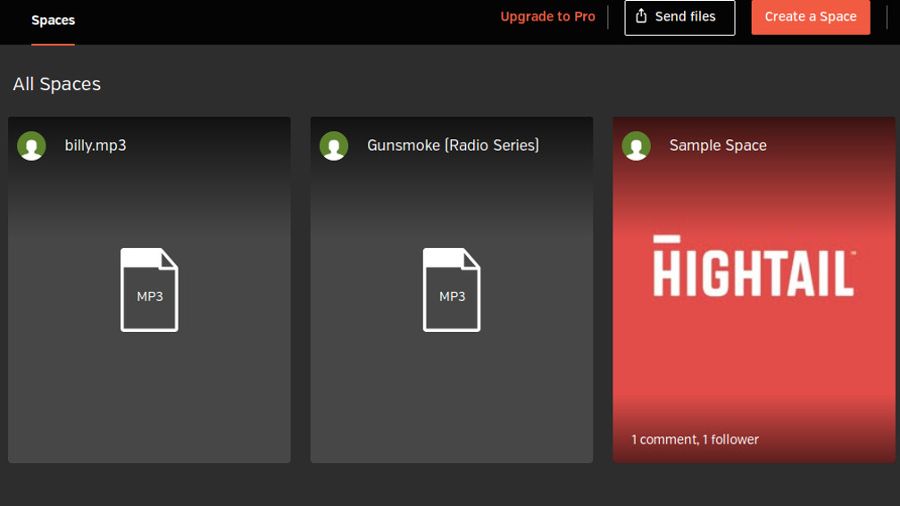Image resolution: width=900 pixels, height=506 pixels.
Task: Click the avatar on the billy.mp3 card
Action: [32, 146]
